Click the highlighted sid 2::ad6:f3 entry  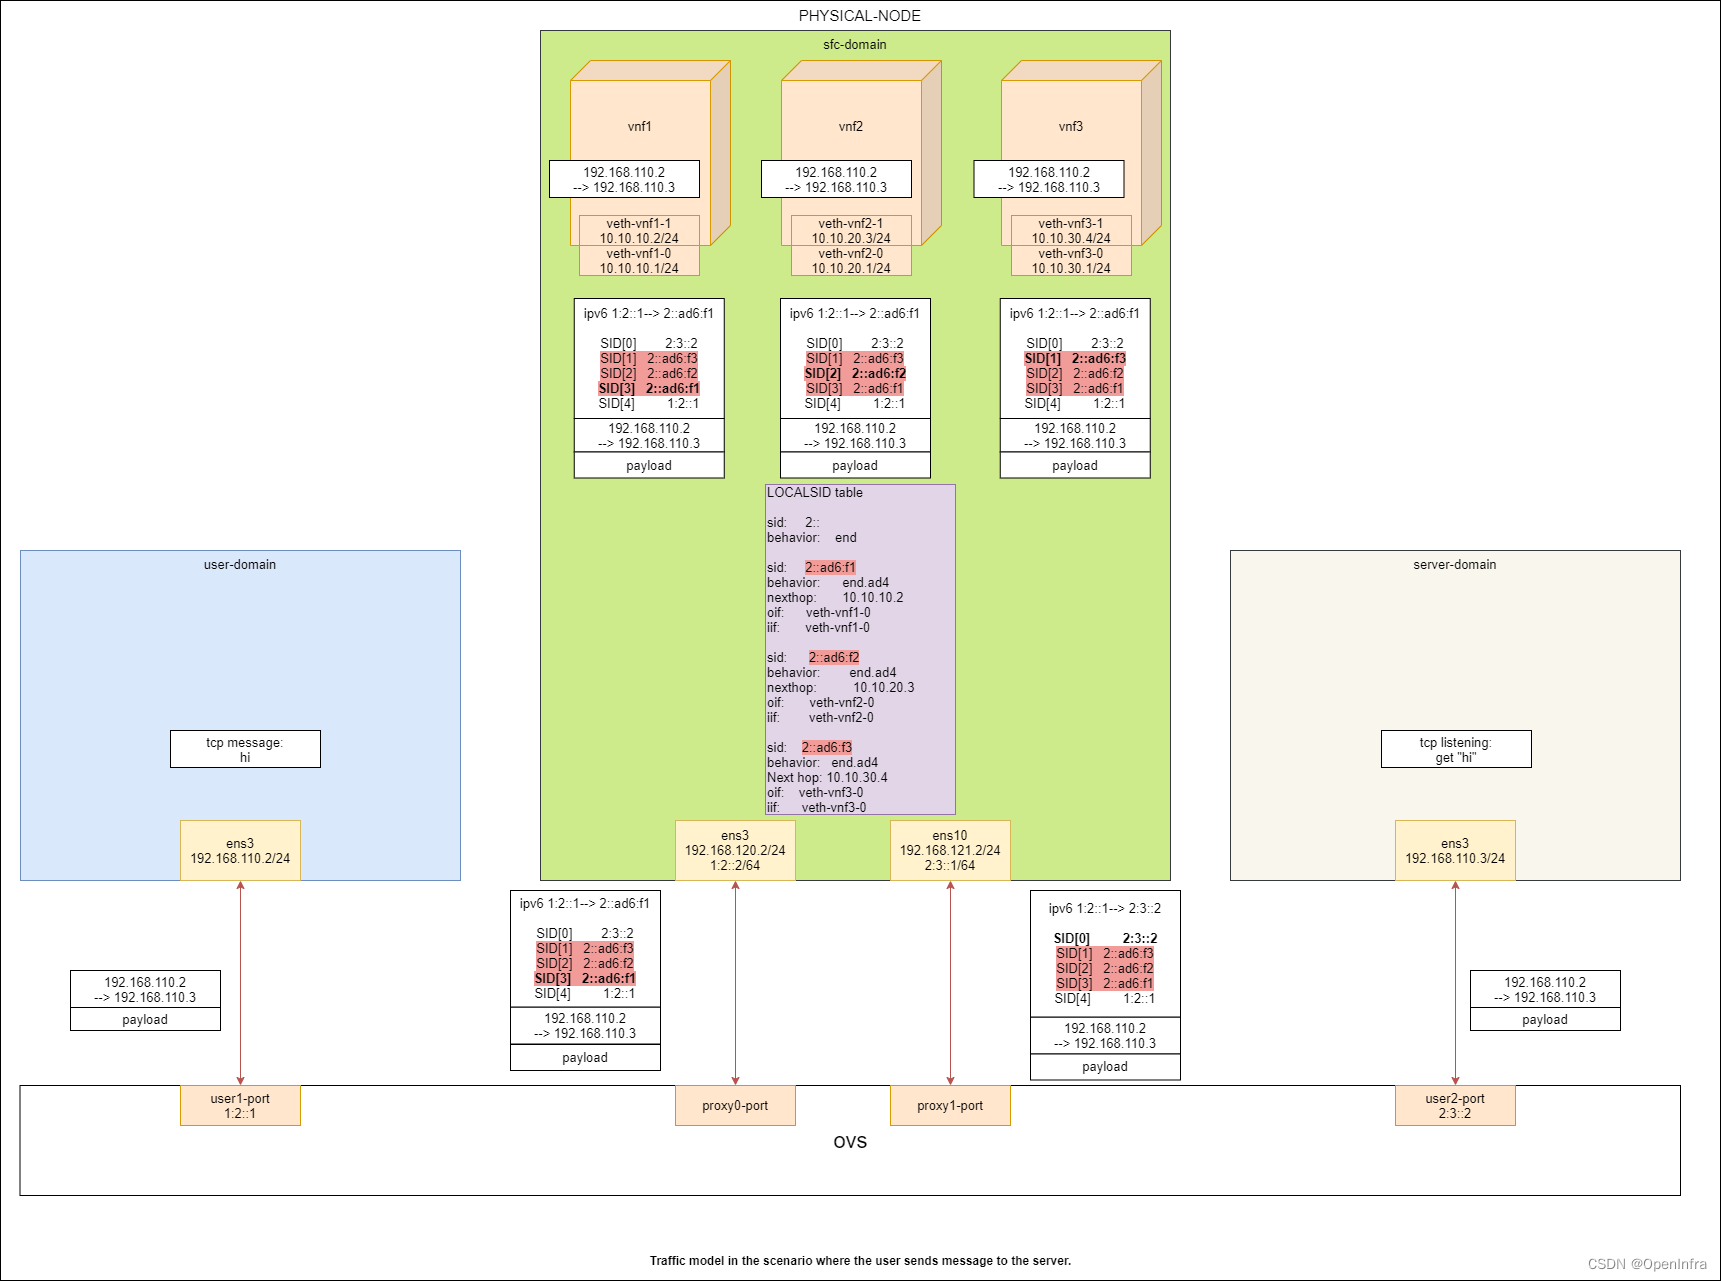[x=827, y=748]
